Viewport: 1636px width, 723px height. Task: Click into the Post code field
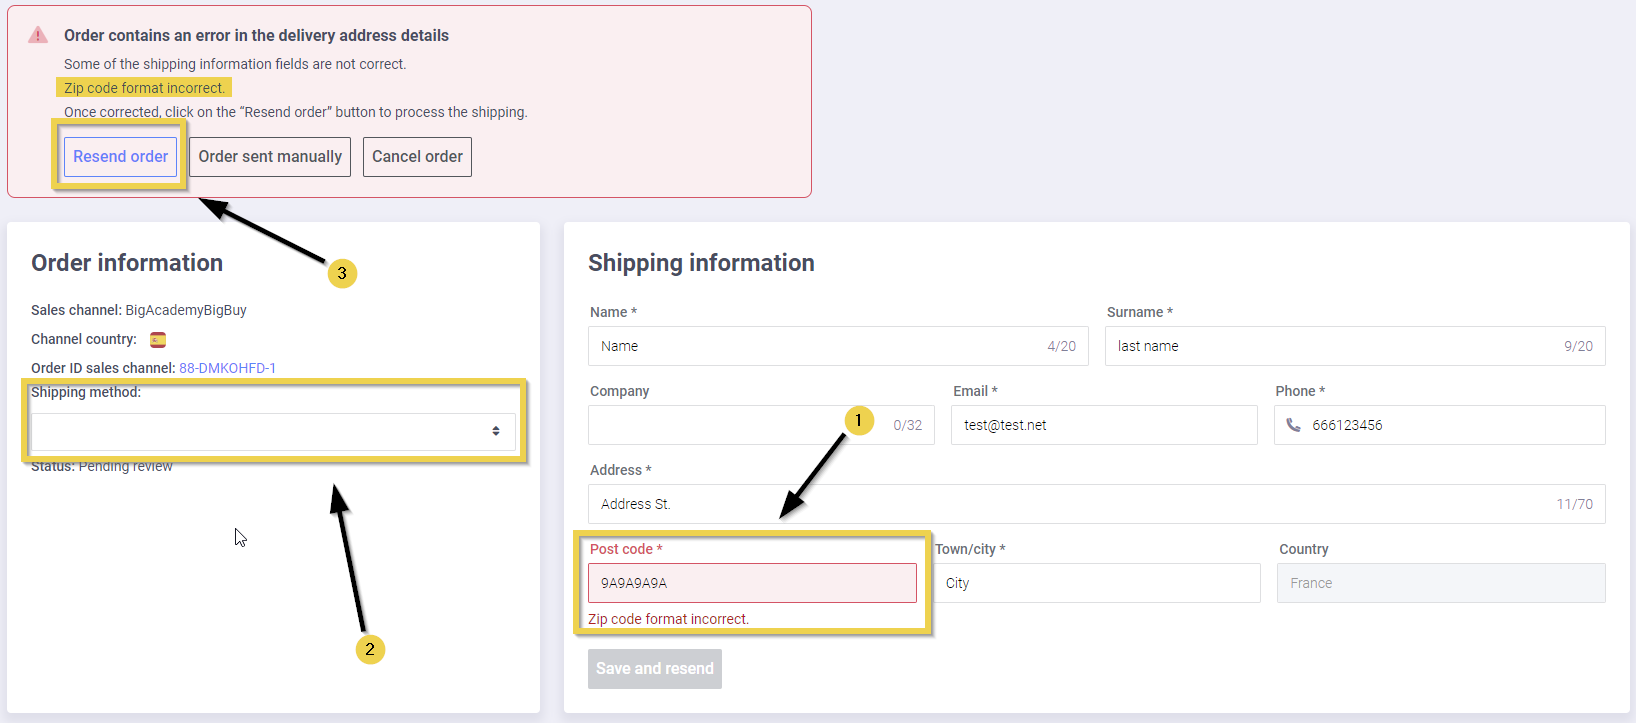pos(751,583)
